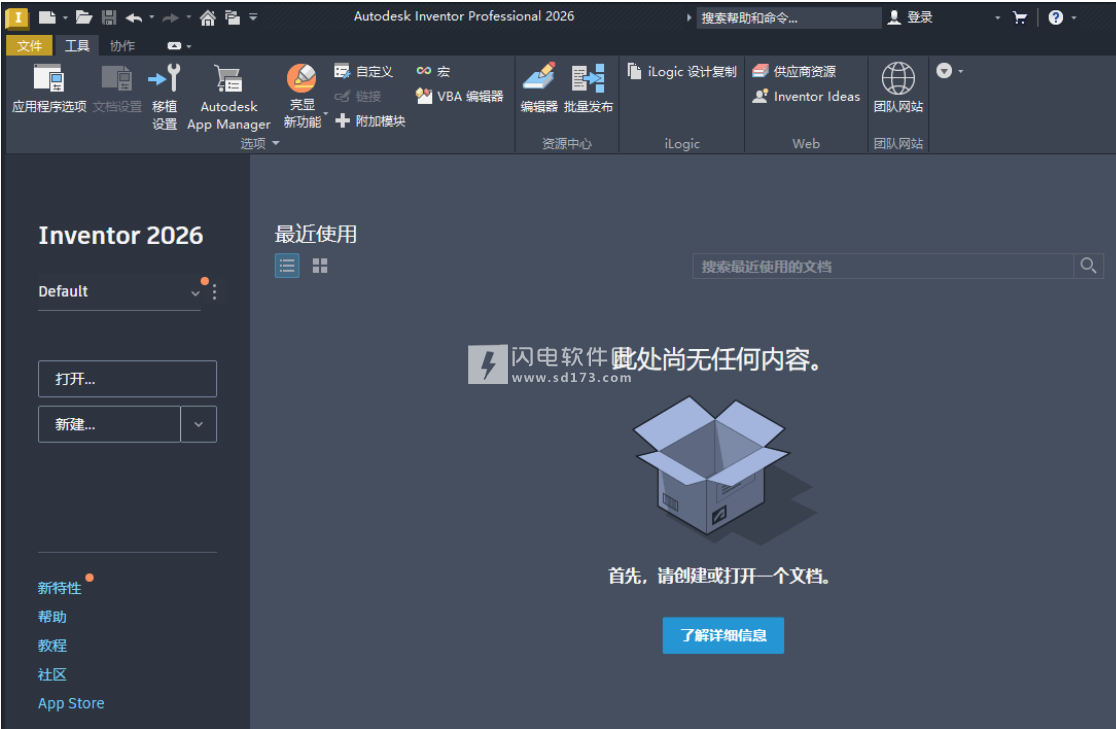
Task: Open the redo dropdown arrow
Action: click(x=189, y=18)
